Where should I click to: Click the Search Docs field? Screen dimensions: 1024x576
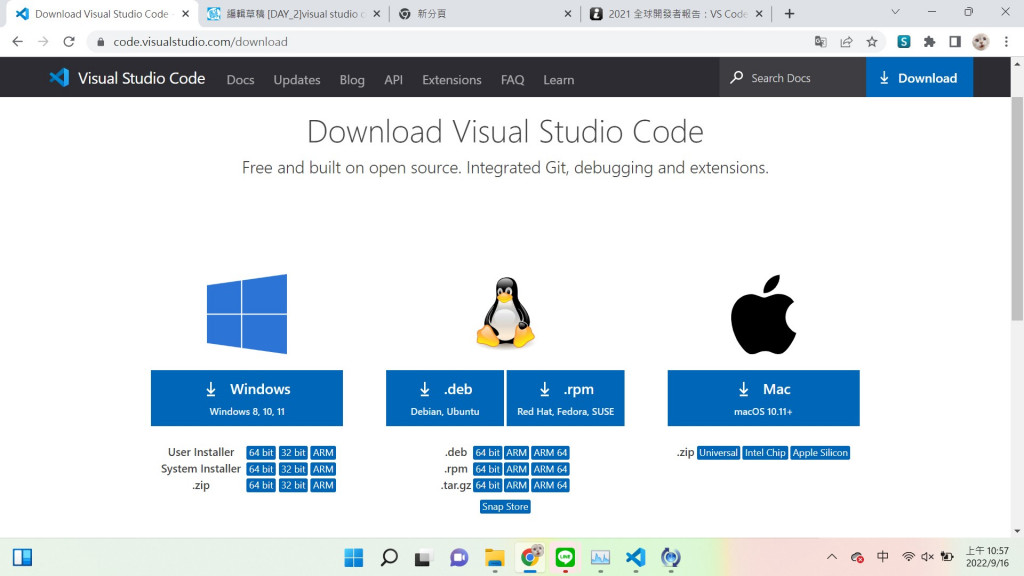pyautogui.click(x=792, y=78)
